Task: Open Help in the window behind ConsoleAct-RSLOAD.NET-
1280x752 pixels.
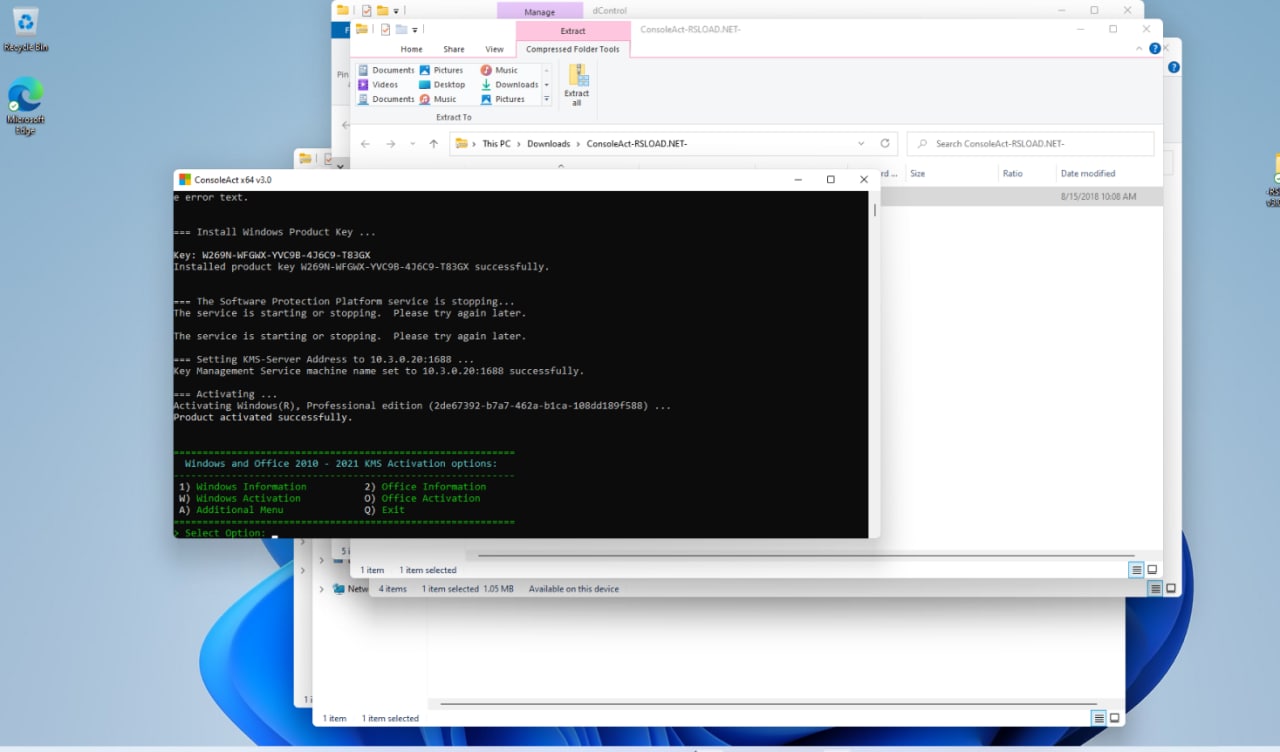Action: click(x=1174, y=67)
